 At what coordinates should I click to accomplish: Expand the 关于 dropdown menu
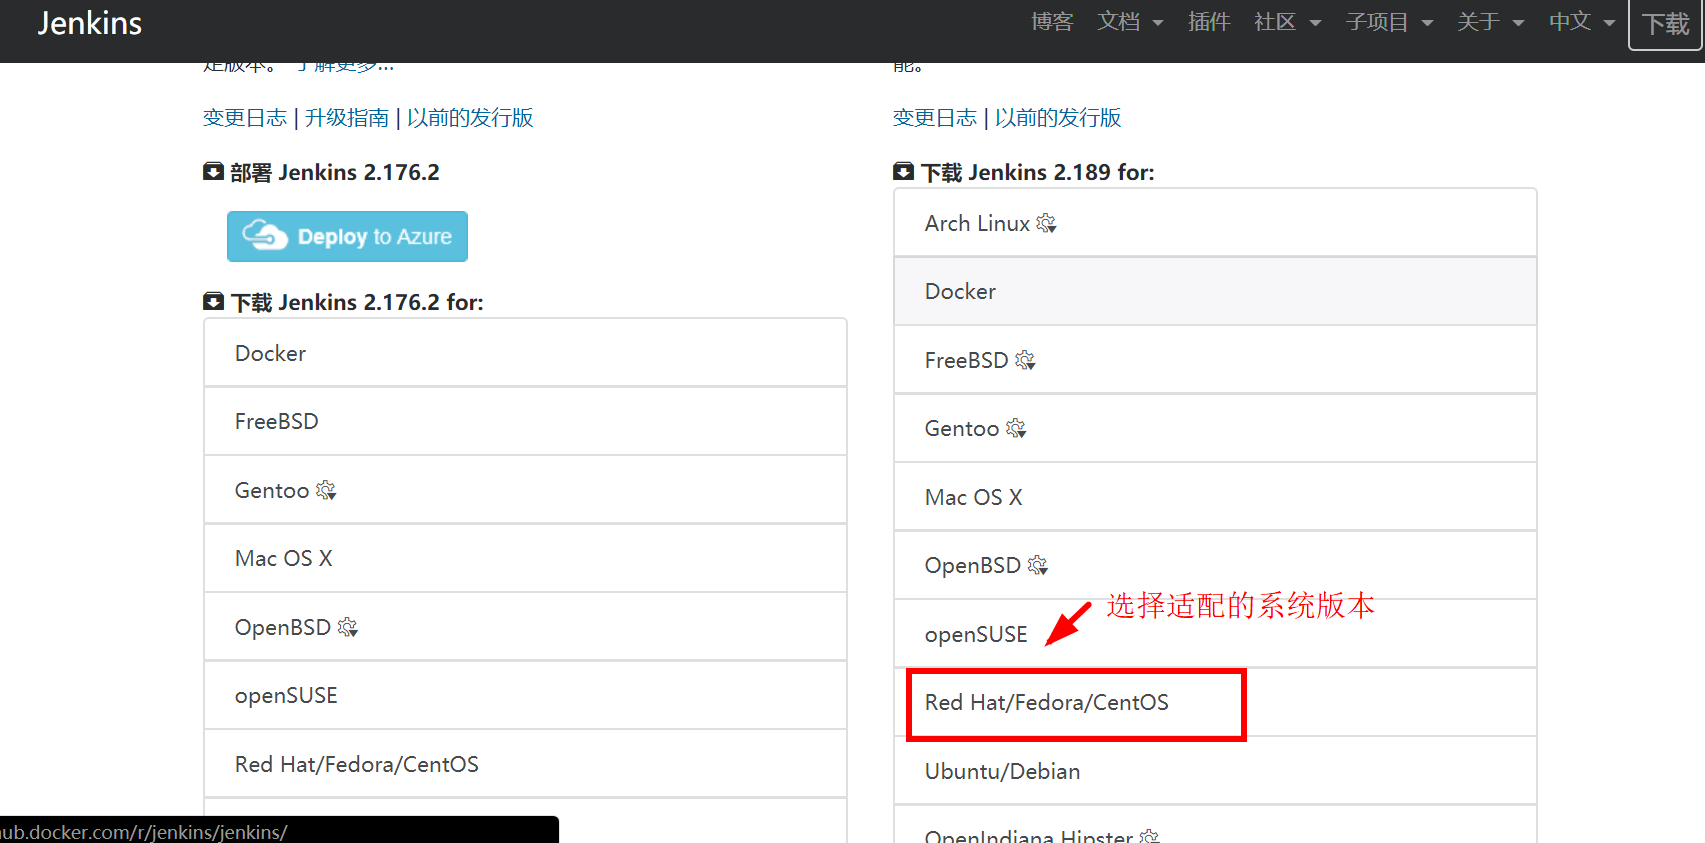click(x=1490, y=22)
